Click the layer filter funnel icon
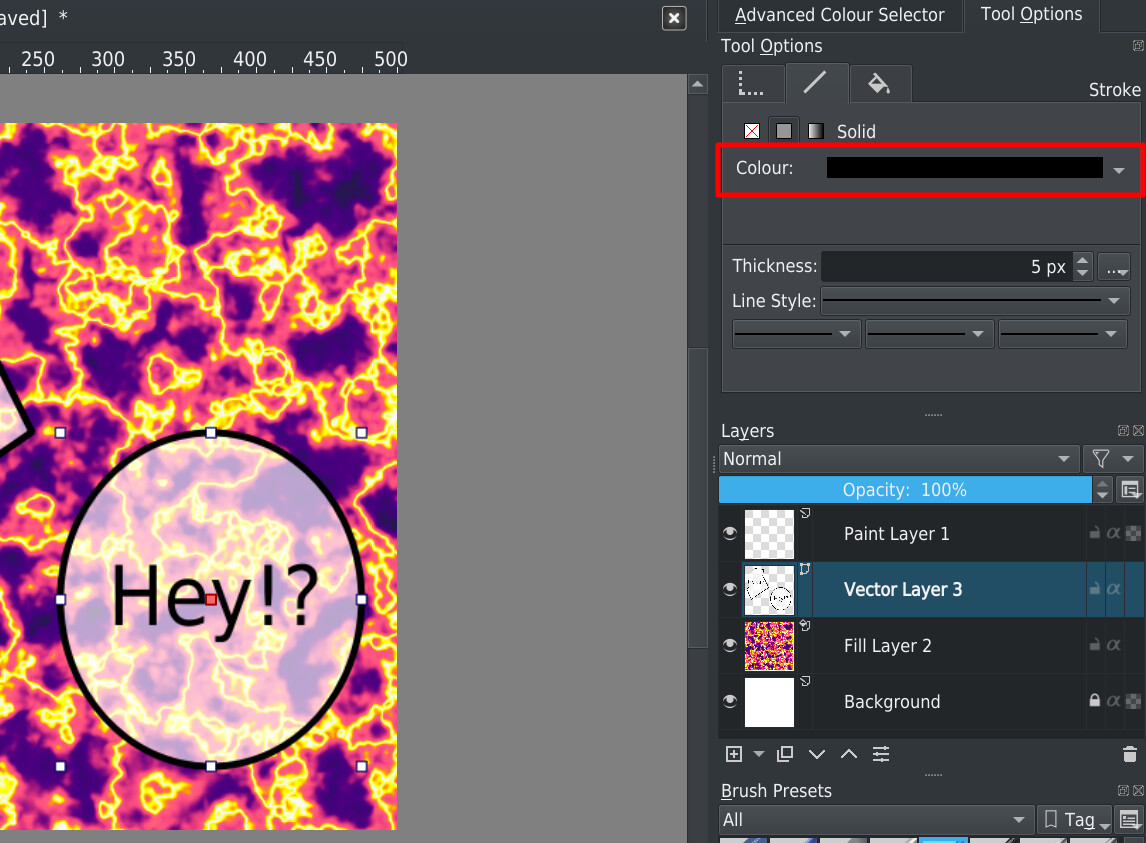1146x843 pixels. click(1101, 458)
